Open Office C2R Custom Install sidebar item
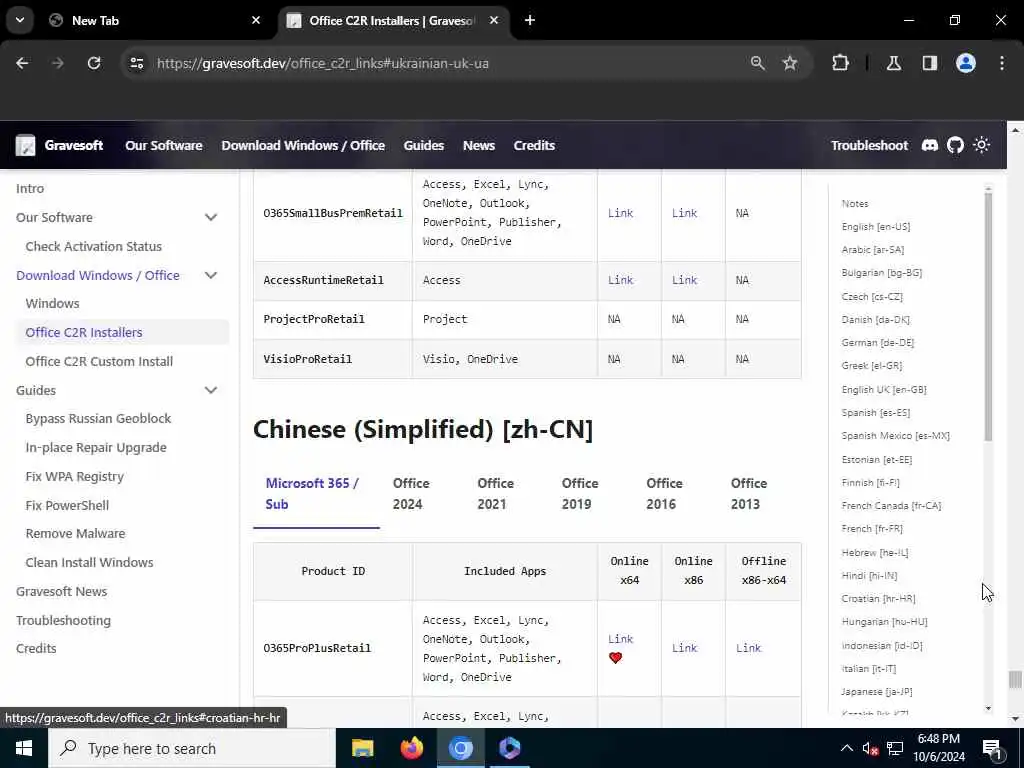This screenshot has width=1024, height=768. point(99,361)
